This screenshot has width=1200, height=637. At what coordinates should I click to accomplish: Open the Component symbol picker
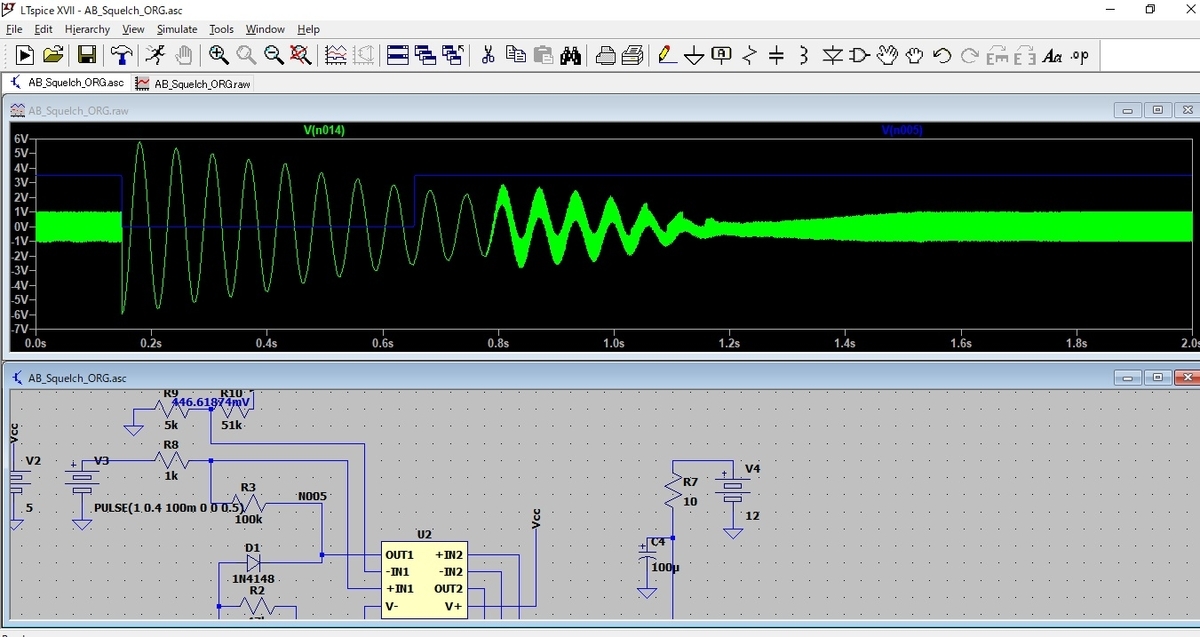point(858,56)
